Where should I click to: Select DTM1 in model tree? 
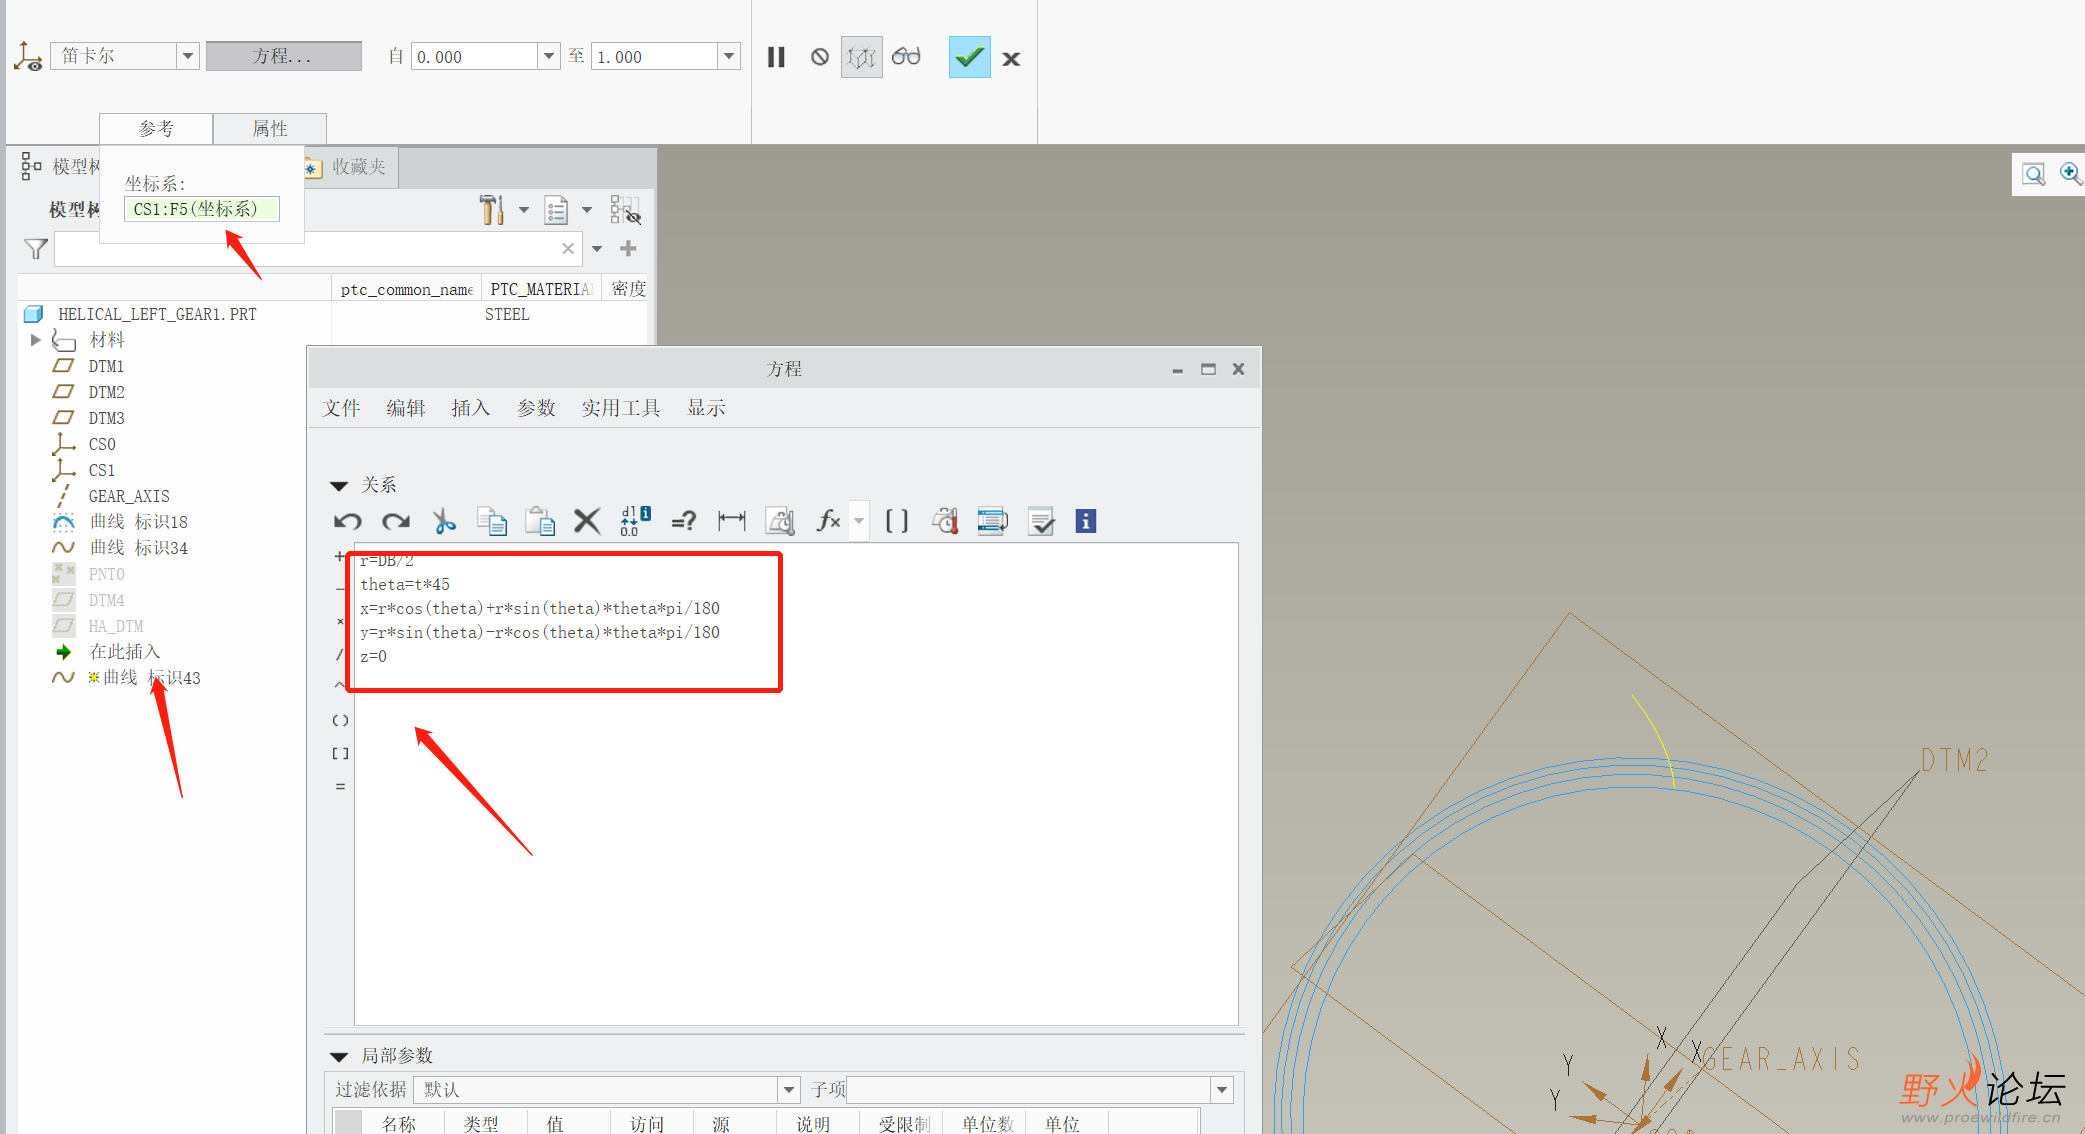tap(106, 366)
